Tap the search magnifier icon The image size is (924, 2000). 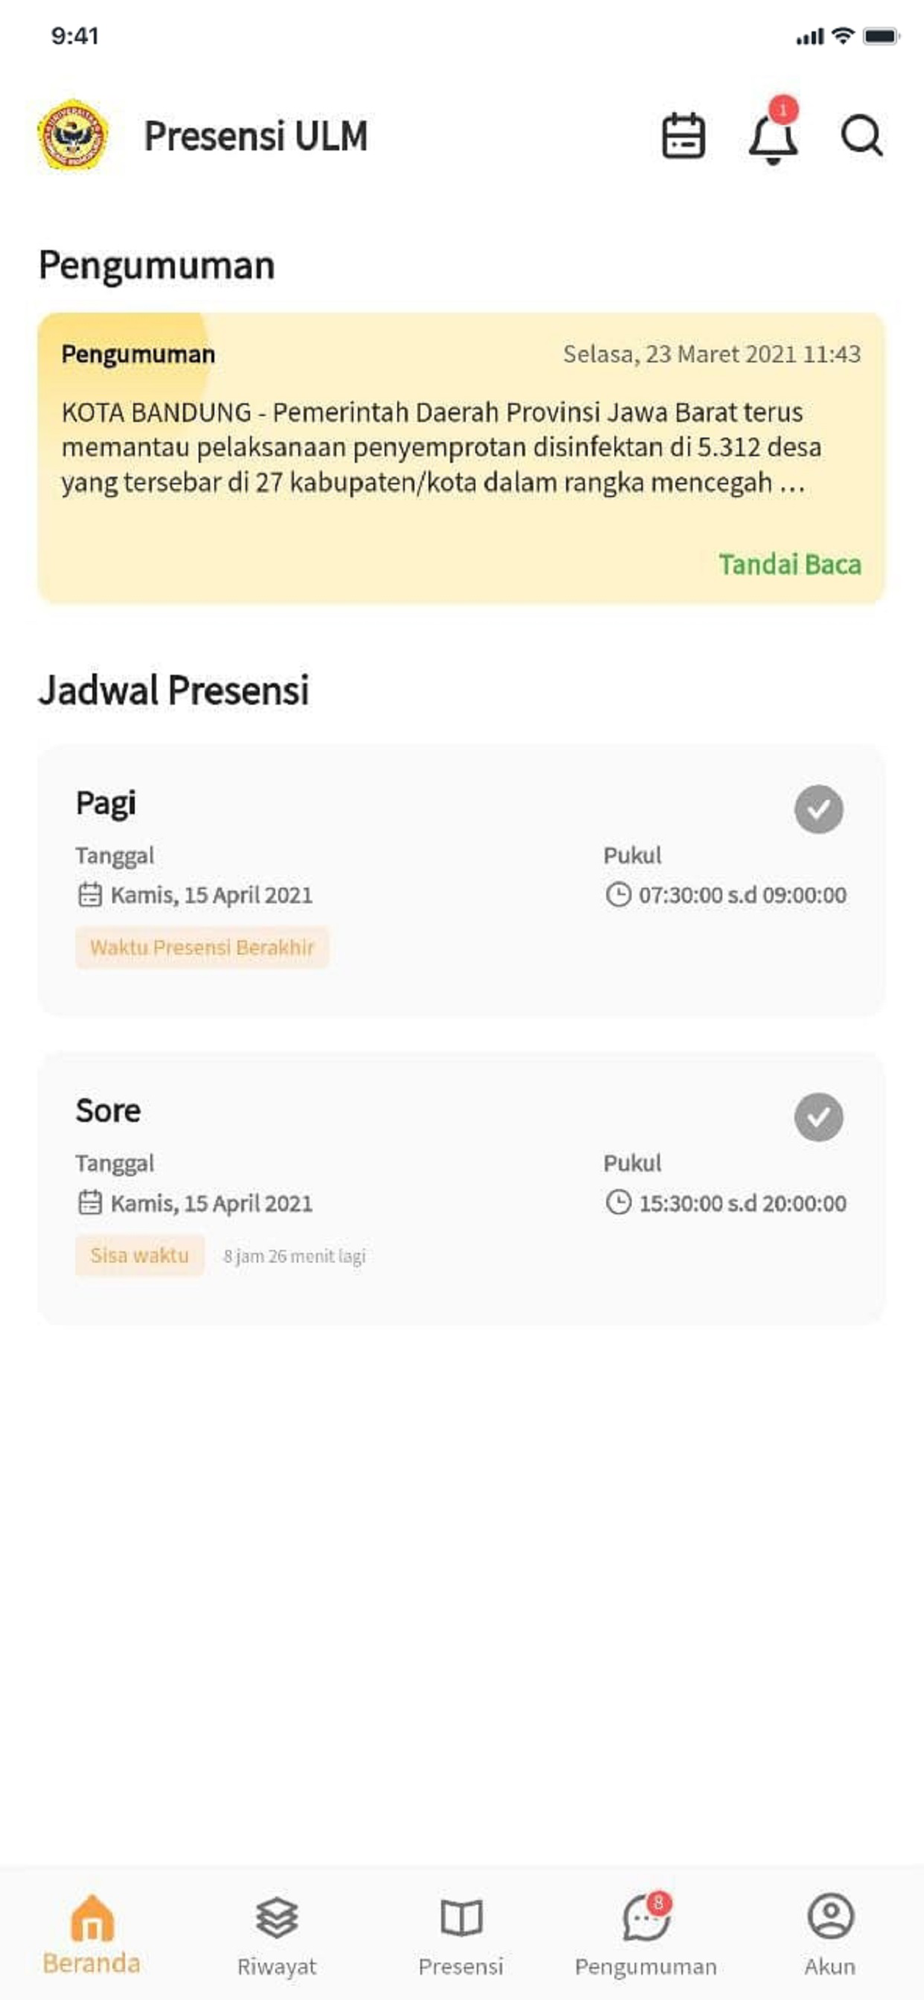click(861, 136)
